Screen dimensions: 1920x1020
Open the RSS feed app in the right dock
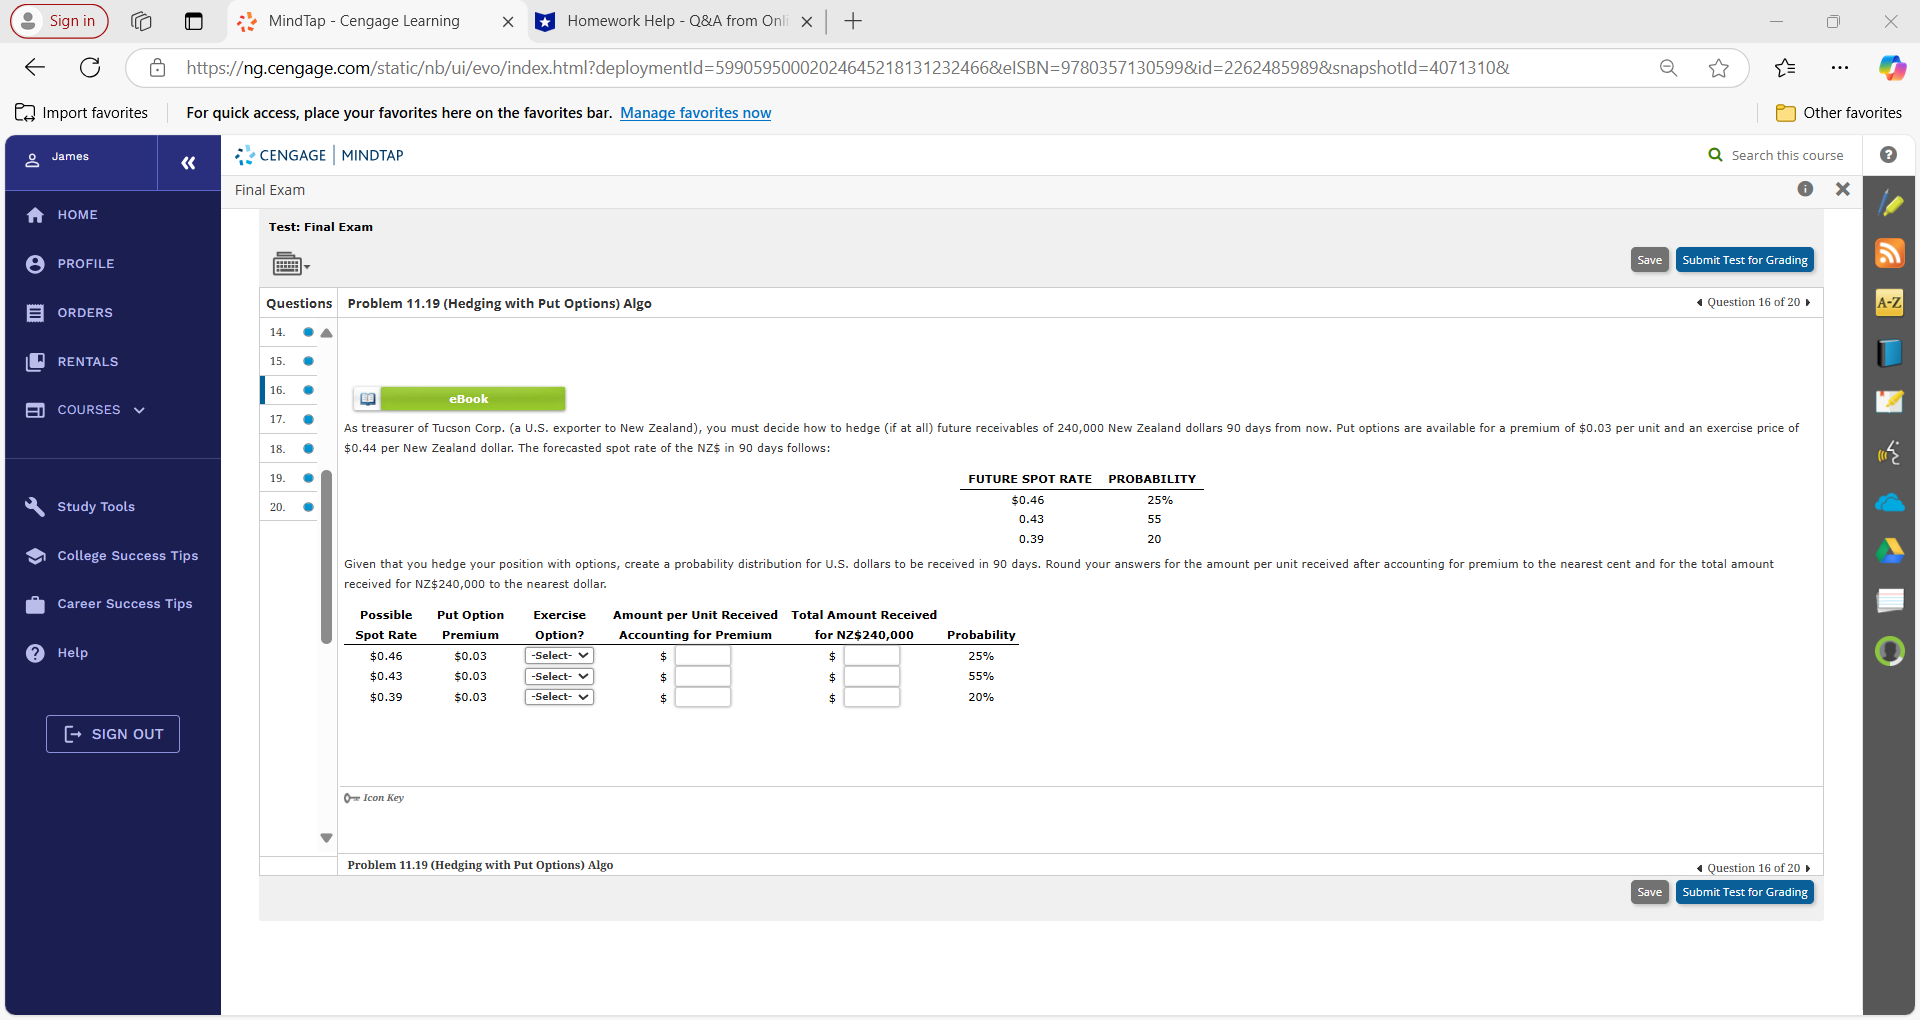[x=1891, y=253]
